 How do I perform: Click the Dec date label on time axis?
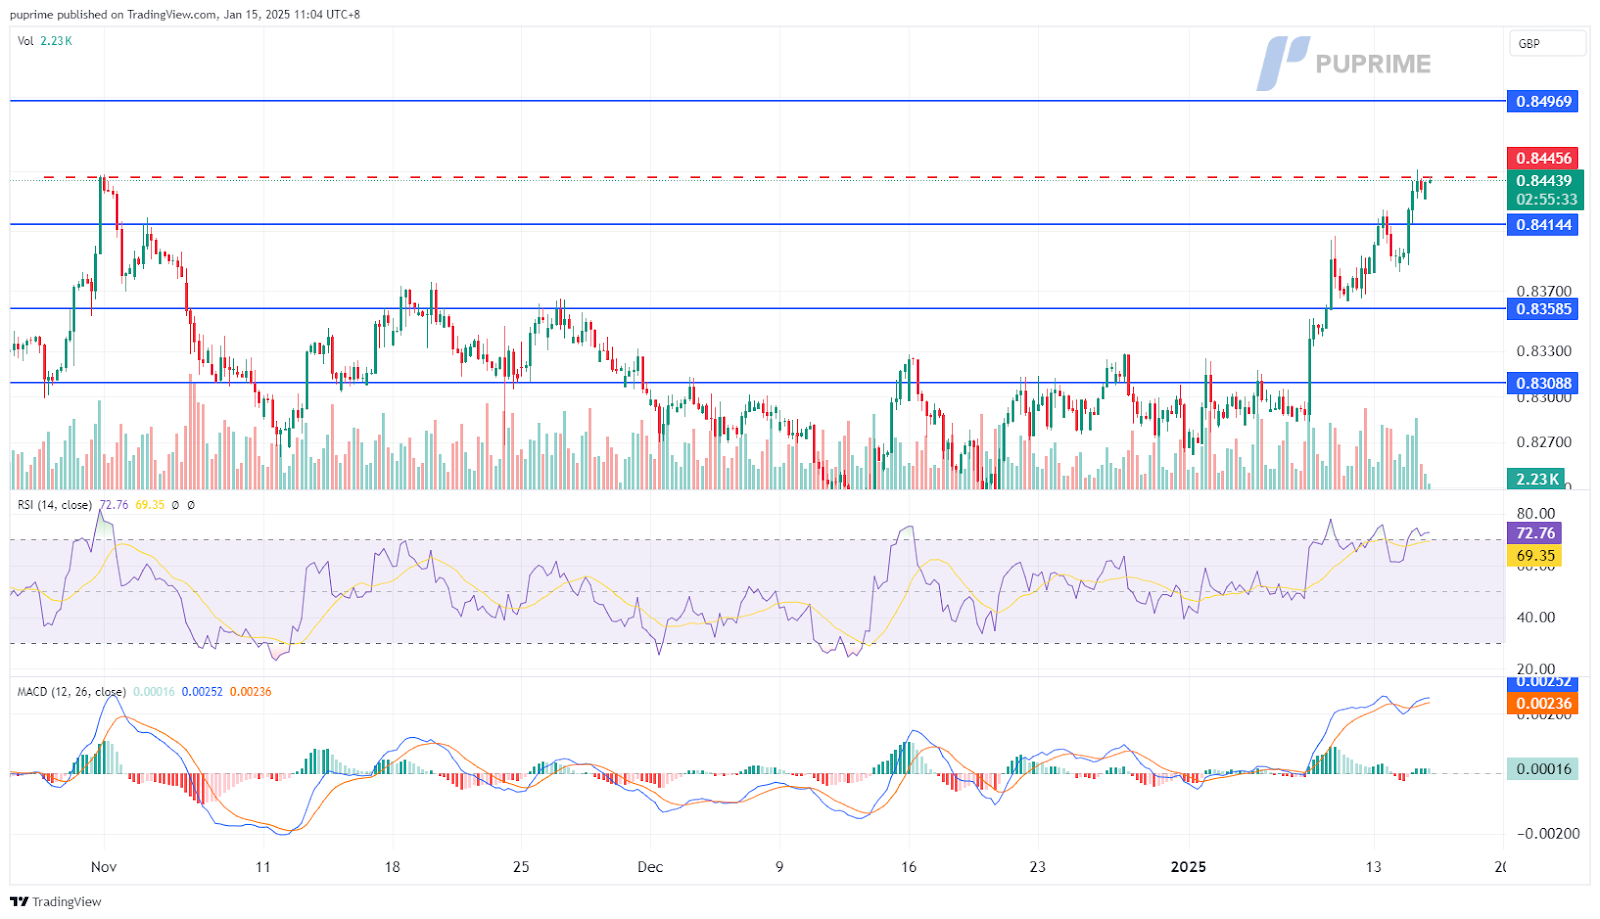(650, 867)
